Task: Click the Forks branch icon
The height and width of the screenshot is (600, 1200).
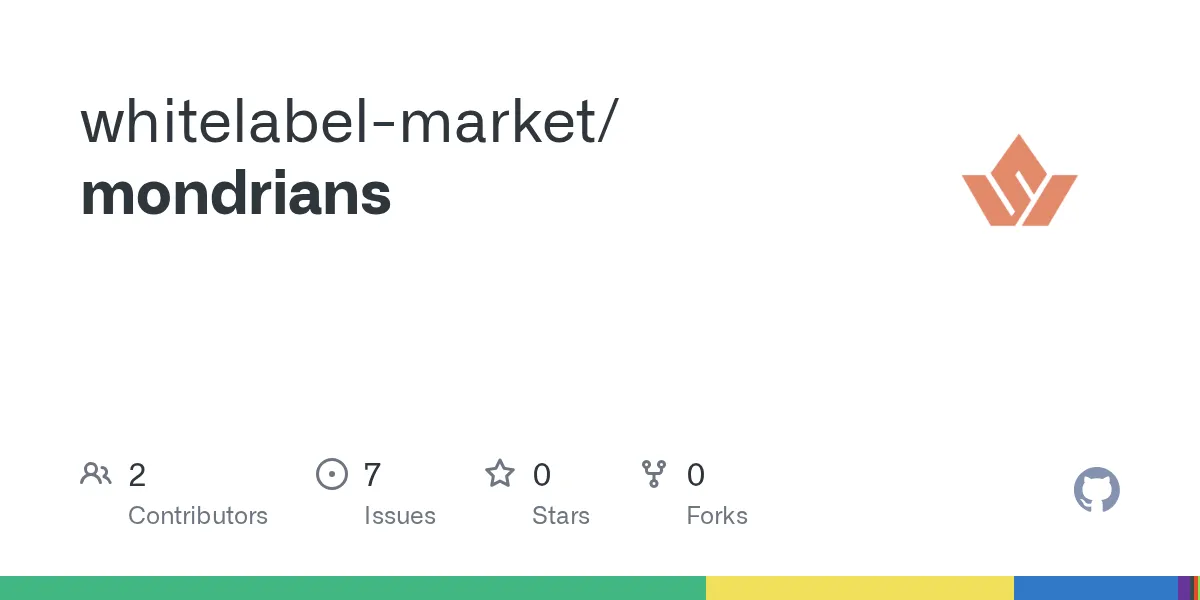Action: 654,474
